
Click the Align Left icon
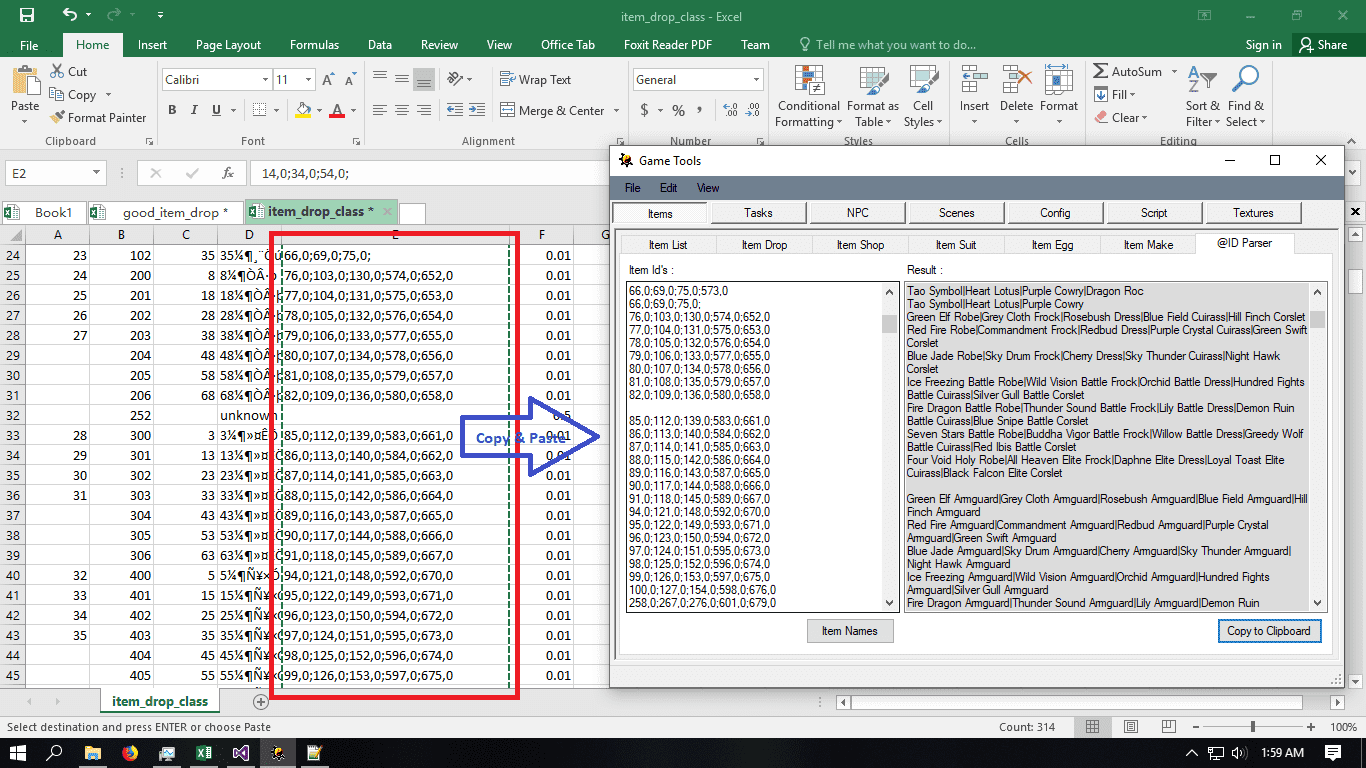[378, 111]
